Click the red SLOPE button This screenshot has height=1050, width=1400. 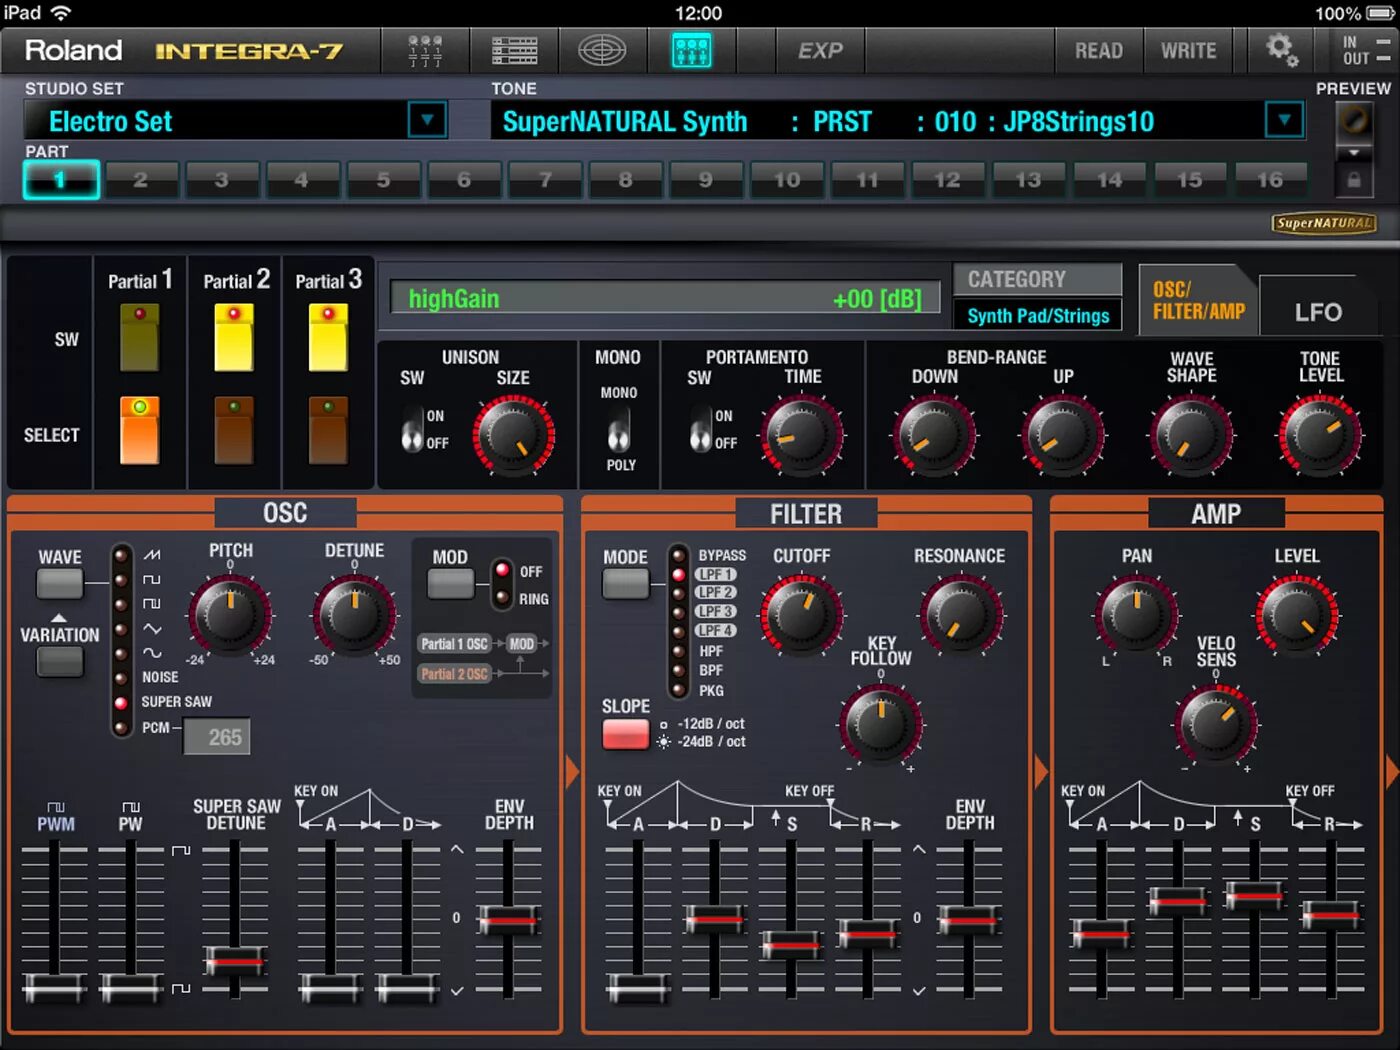(626, 735)
